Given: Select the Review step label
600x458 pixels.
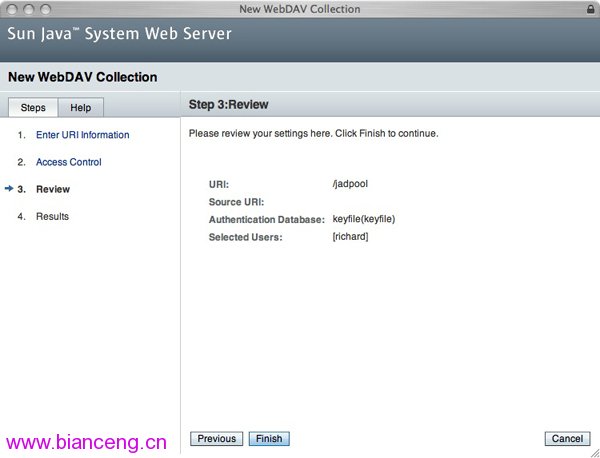Looking at the screenshot, I should 53,189.
